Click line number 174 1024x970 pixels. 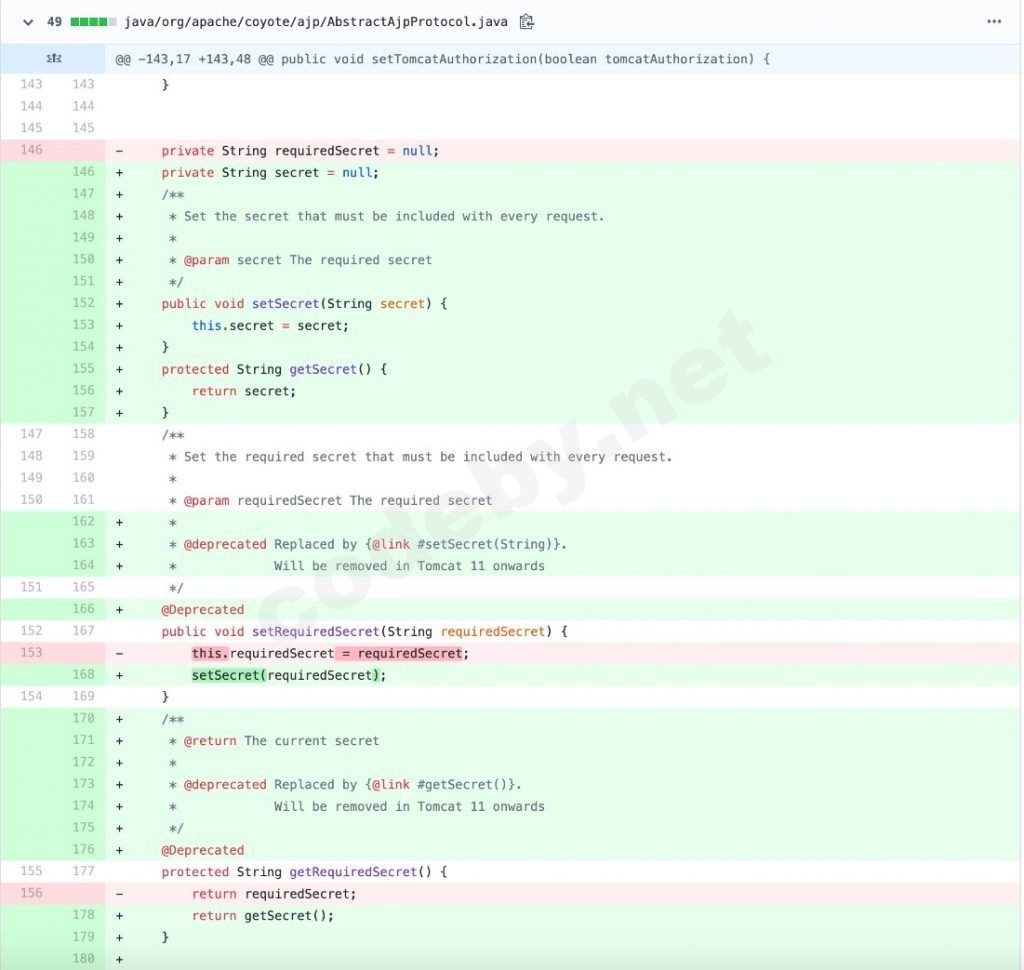click(x=83, y=805)
